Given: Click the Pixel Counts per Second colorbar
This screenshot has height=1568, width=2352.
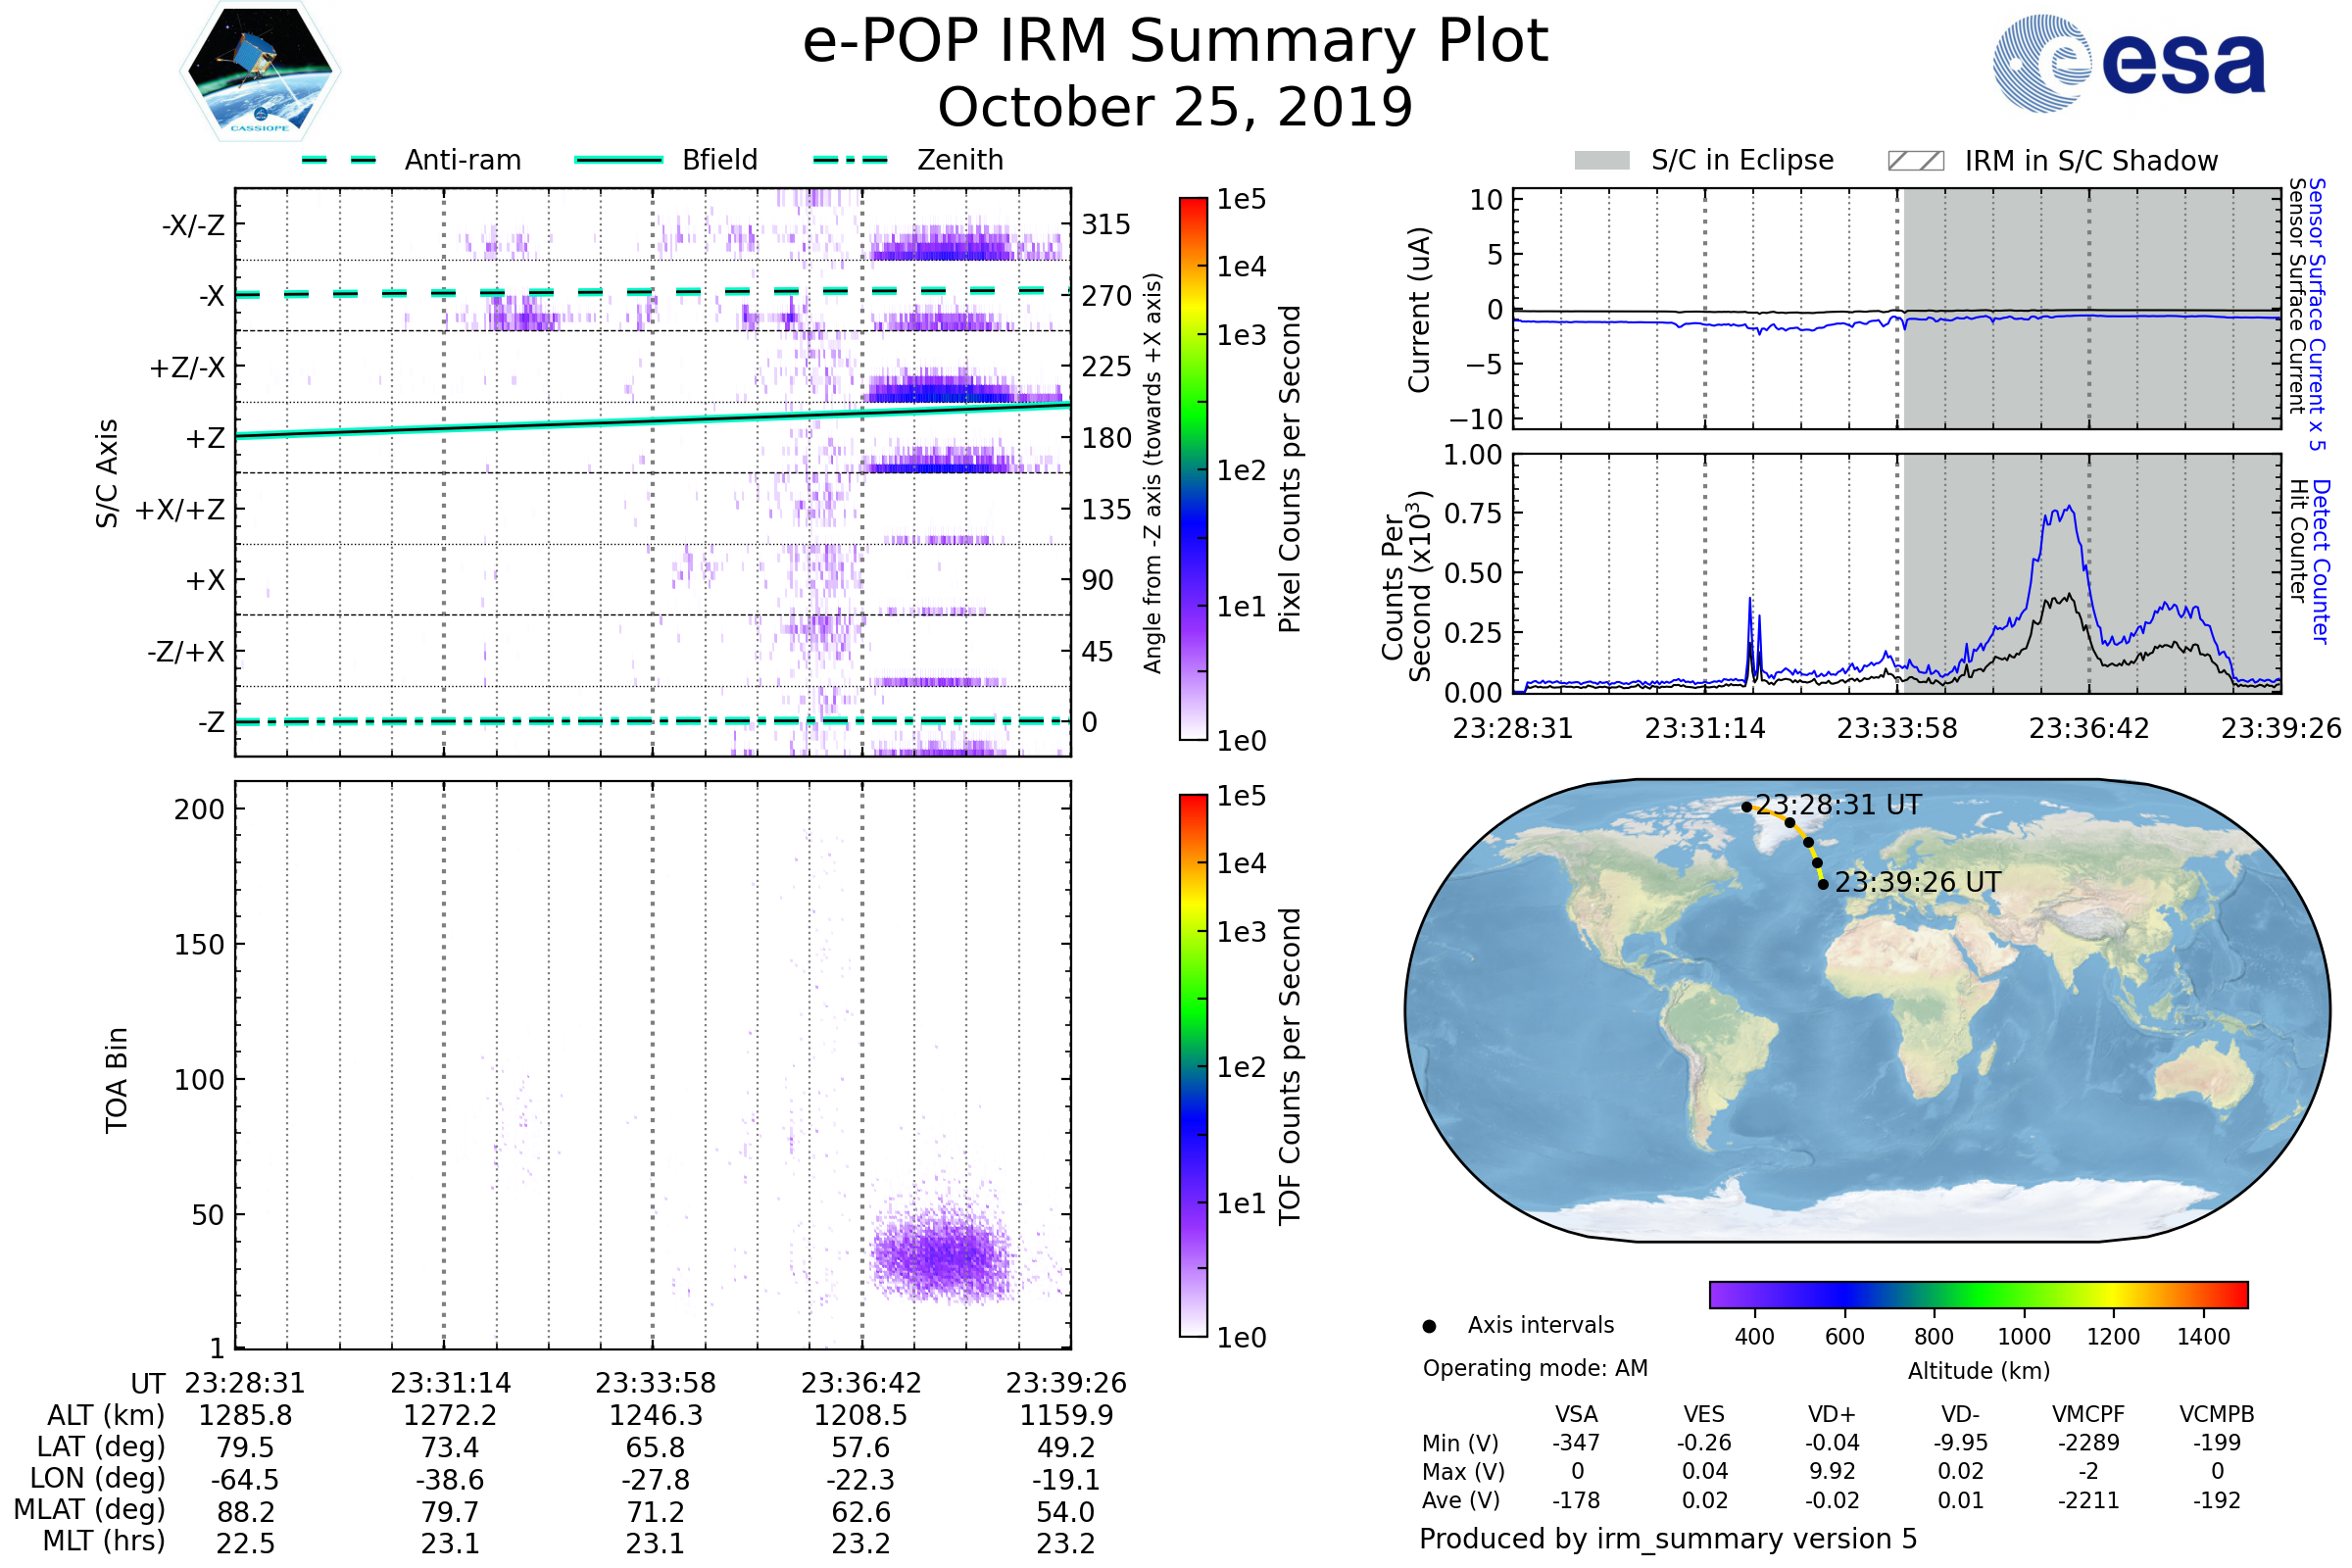Looking at the screenshot, I should (1193, 469).
